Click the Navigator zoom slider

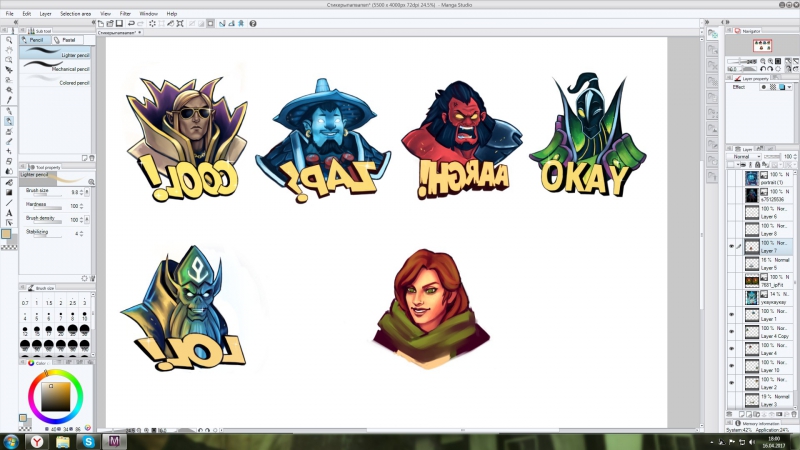[x=742, y=61]
